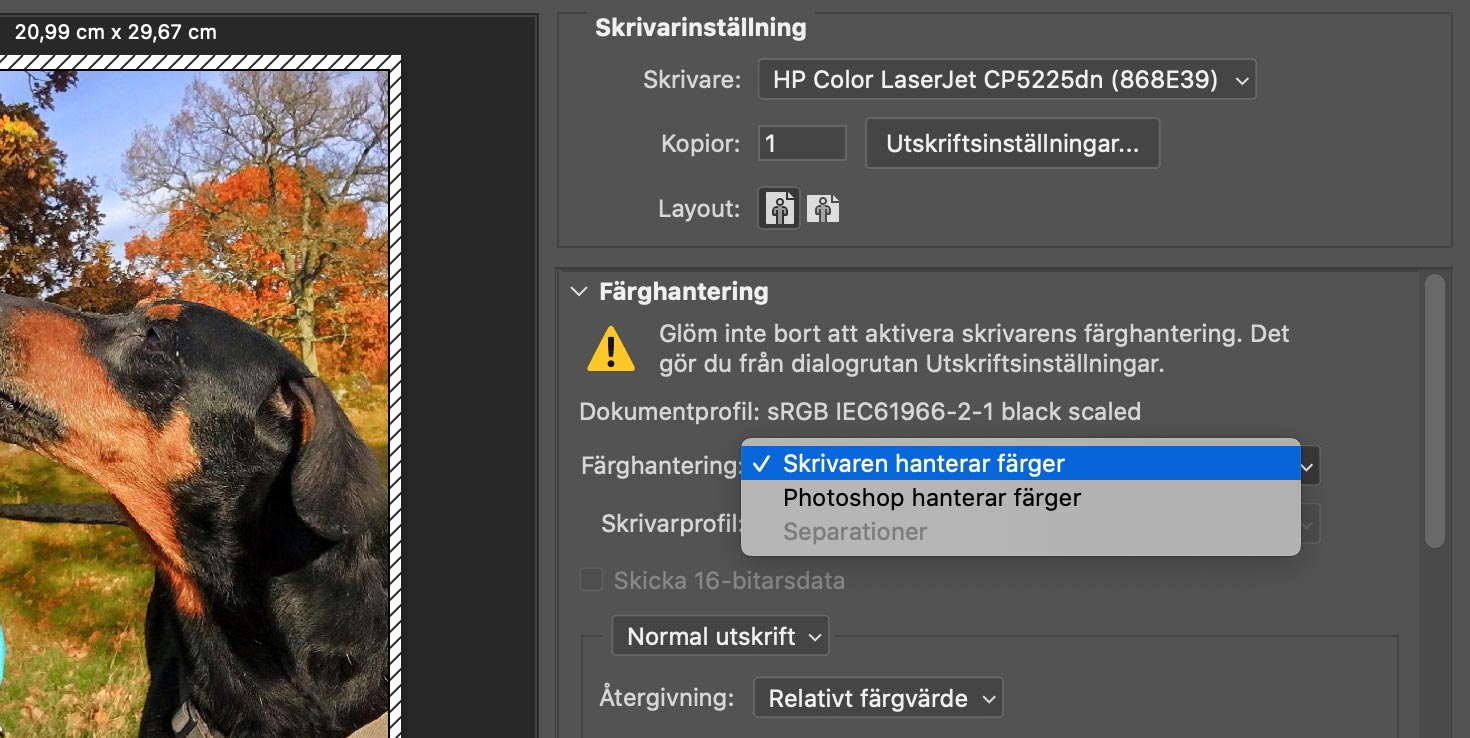Click the paper size 20,99 cm label
The image size is (1470, 738).
click(116, 32)
